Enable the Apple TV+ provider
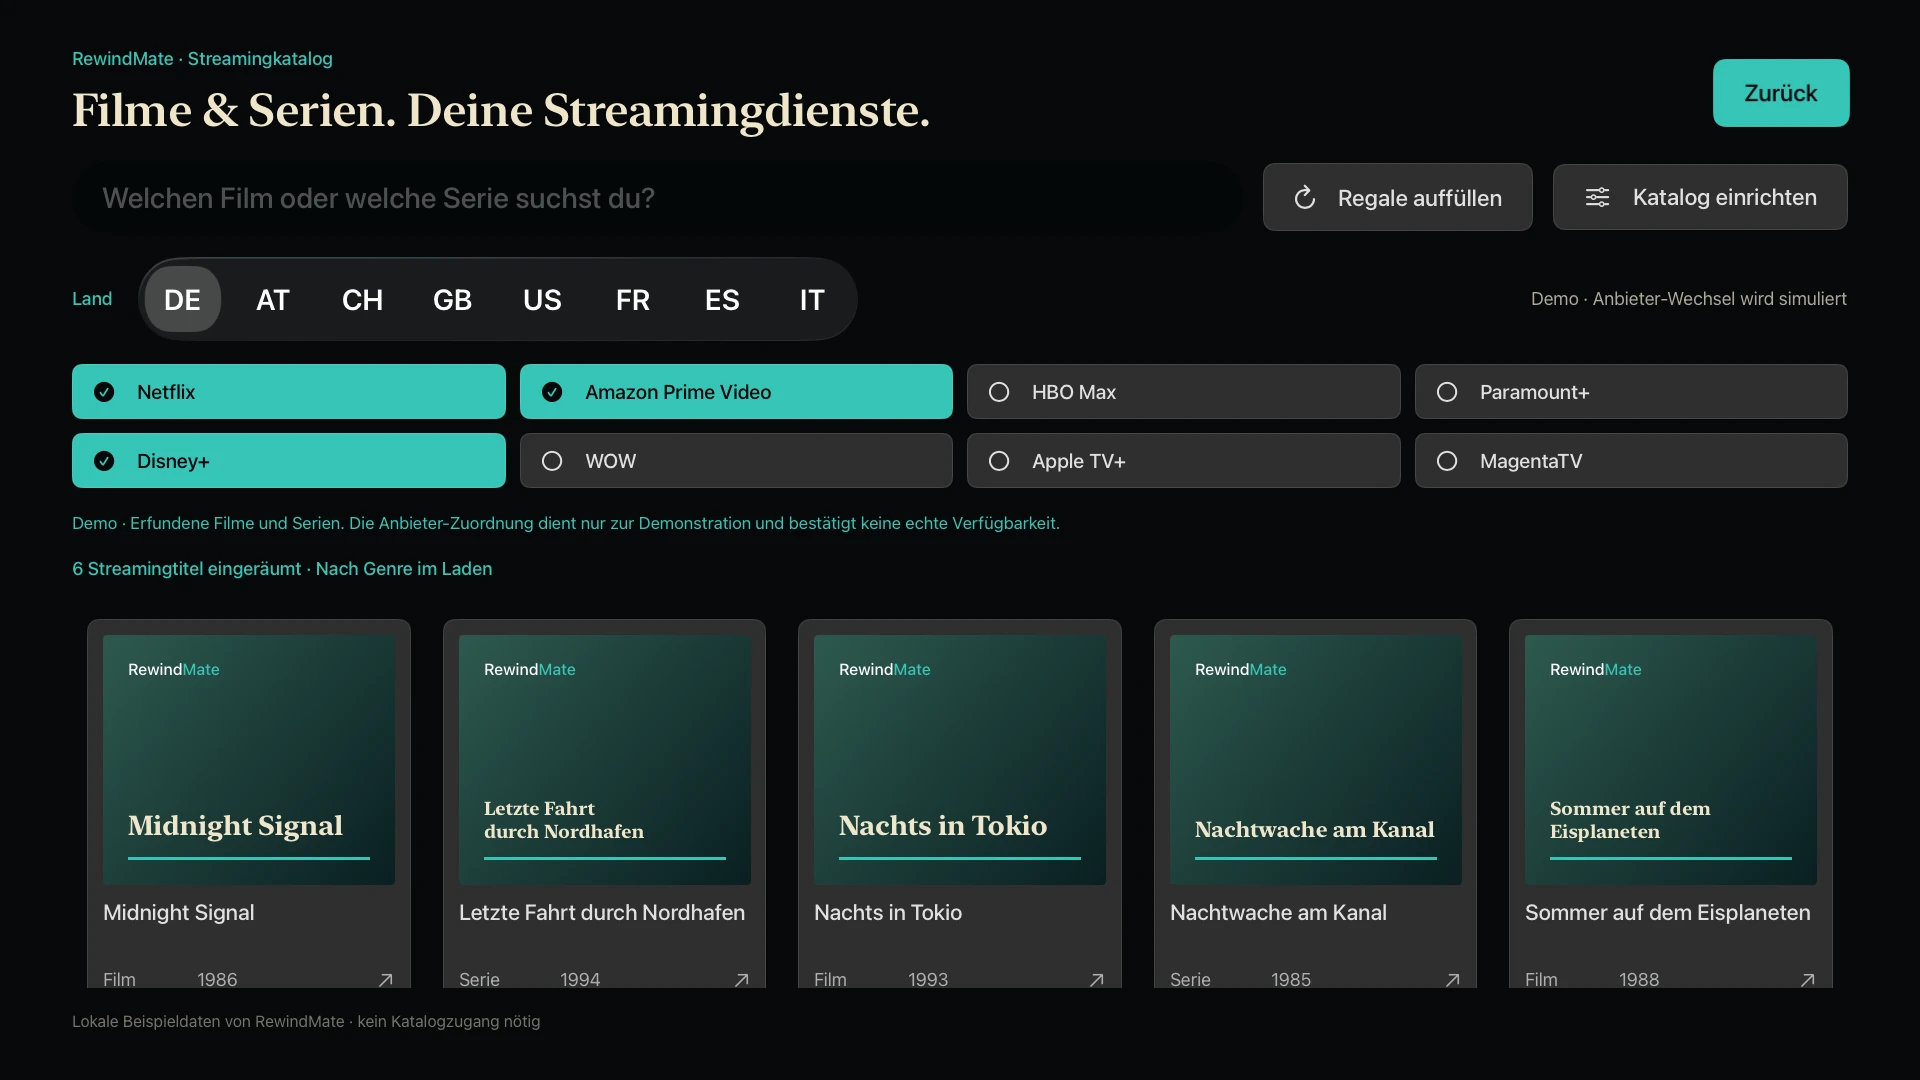This screenshot has height=1080, width=1920. coord(1183,461)
